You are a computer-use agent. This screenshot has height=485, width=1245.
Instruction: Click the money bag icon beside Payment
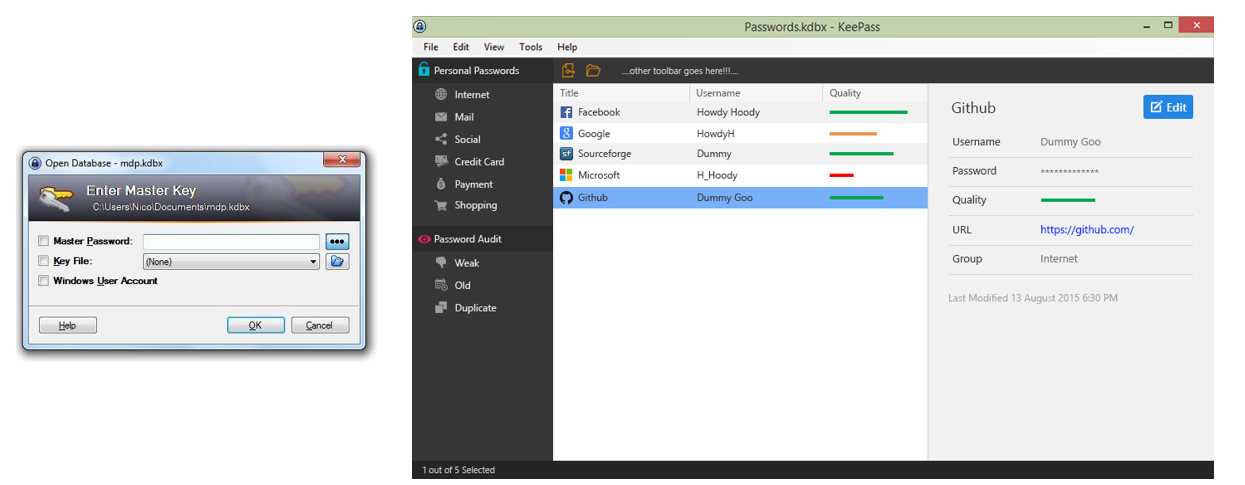(441, 184)
